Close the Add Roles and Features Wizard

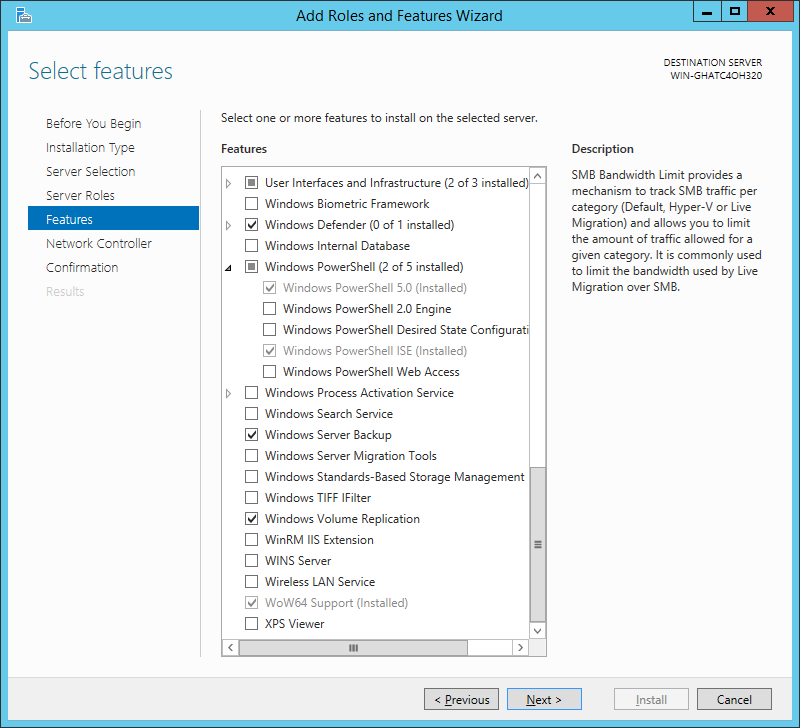tap(771, 11)
